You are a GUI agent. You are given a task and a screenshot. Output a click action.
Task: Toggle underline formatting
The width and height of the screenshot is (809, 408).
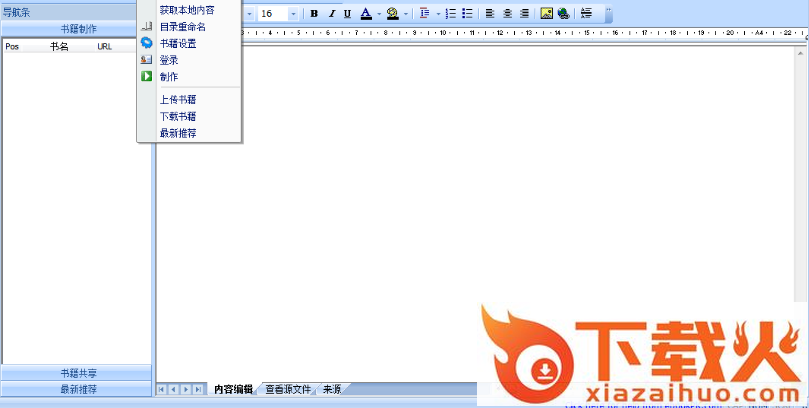click(347, 14)
